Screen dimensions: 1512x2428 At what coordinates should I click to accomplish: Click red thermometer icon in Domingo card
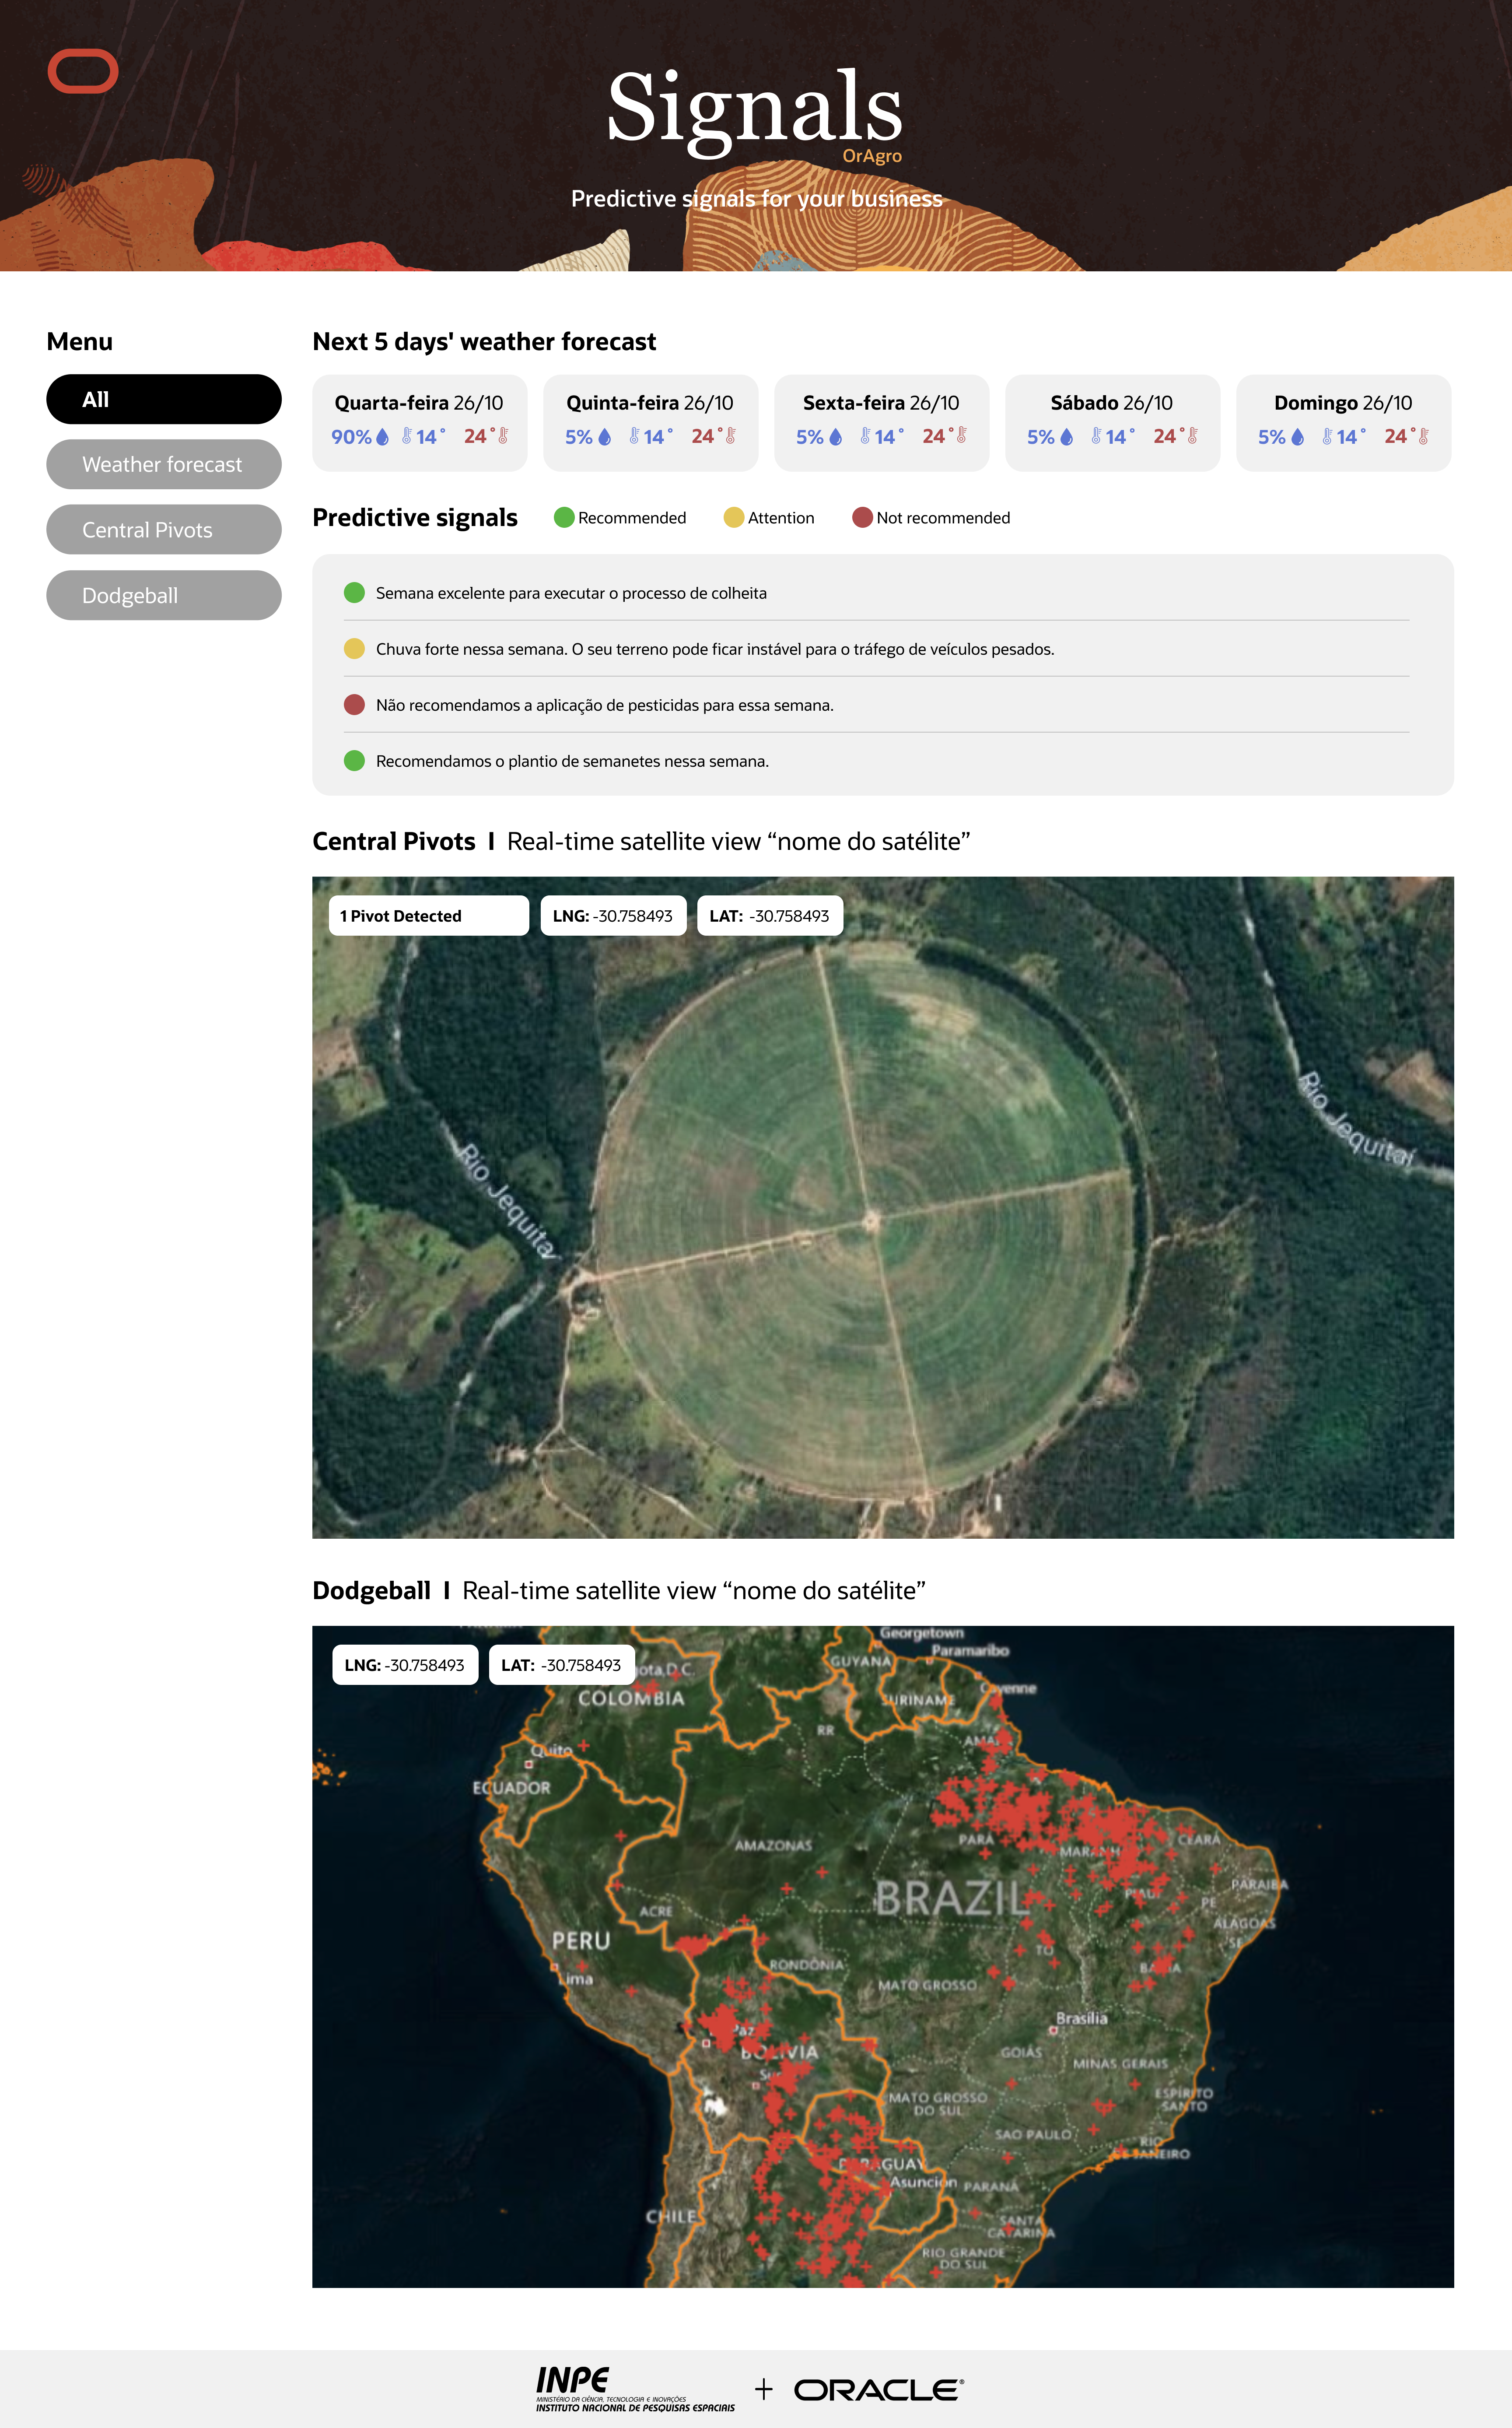1423,436
